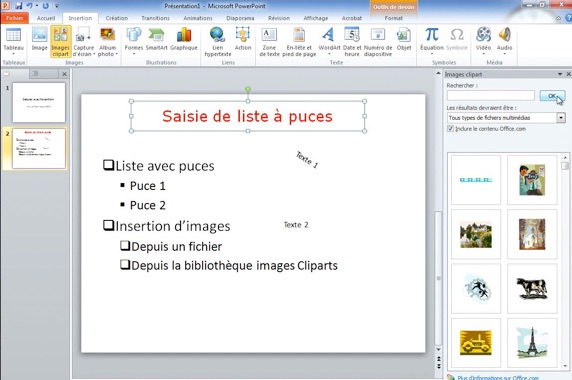
Task: Open the WordArt gallery
Action: (329, 41)
